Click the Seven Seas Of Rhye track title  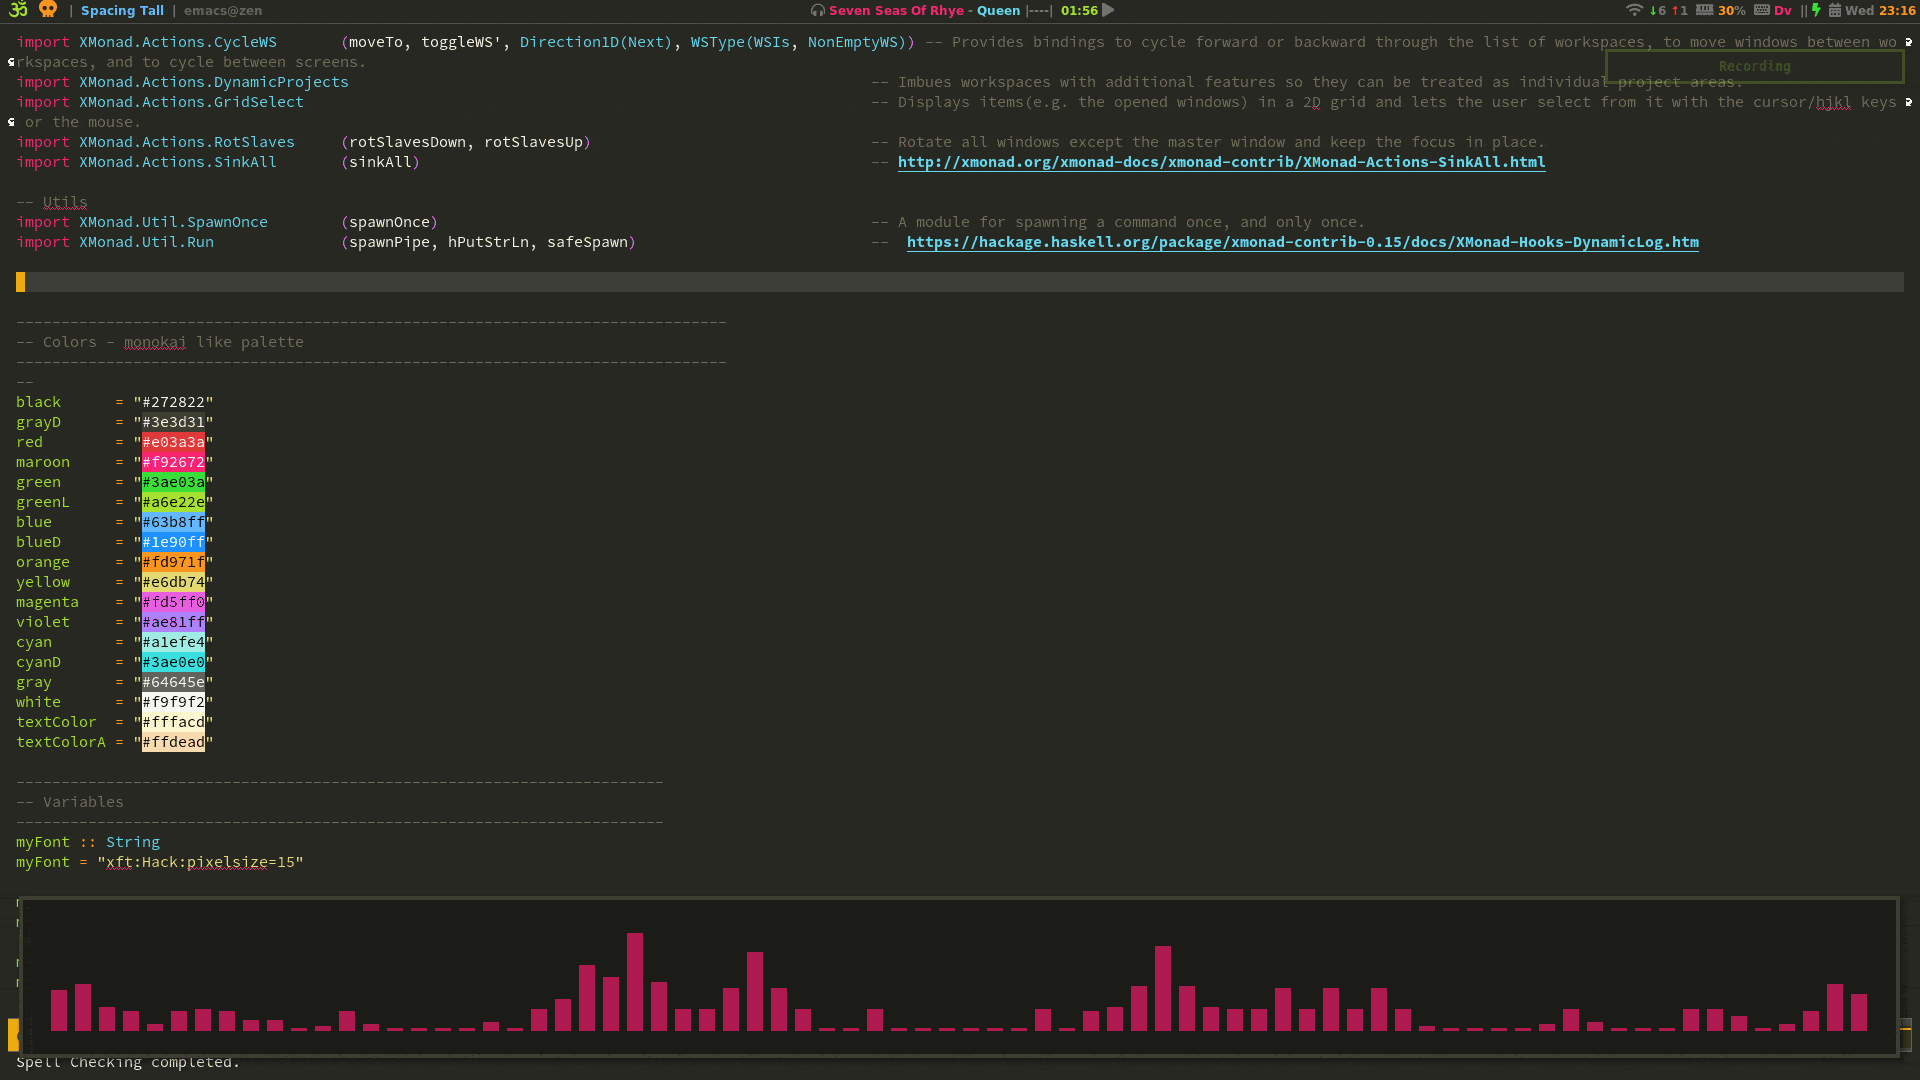pyautogui.click(x=896, y=11)
